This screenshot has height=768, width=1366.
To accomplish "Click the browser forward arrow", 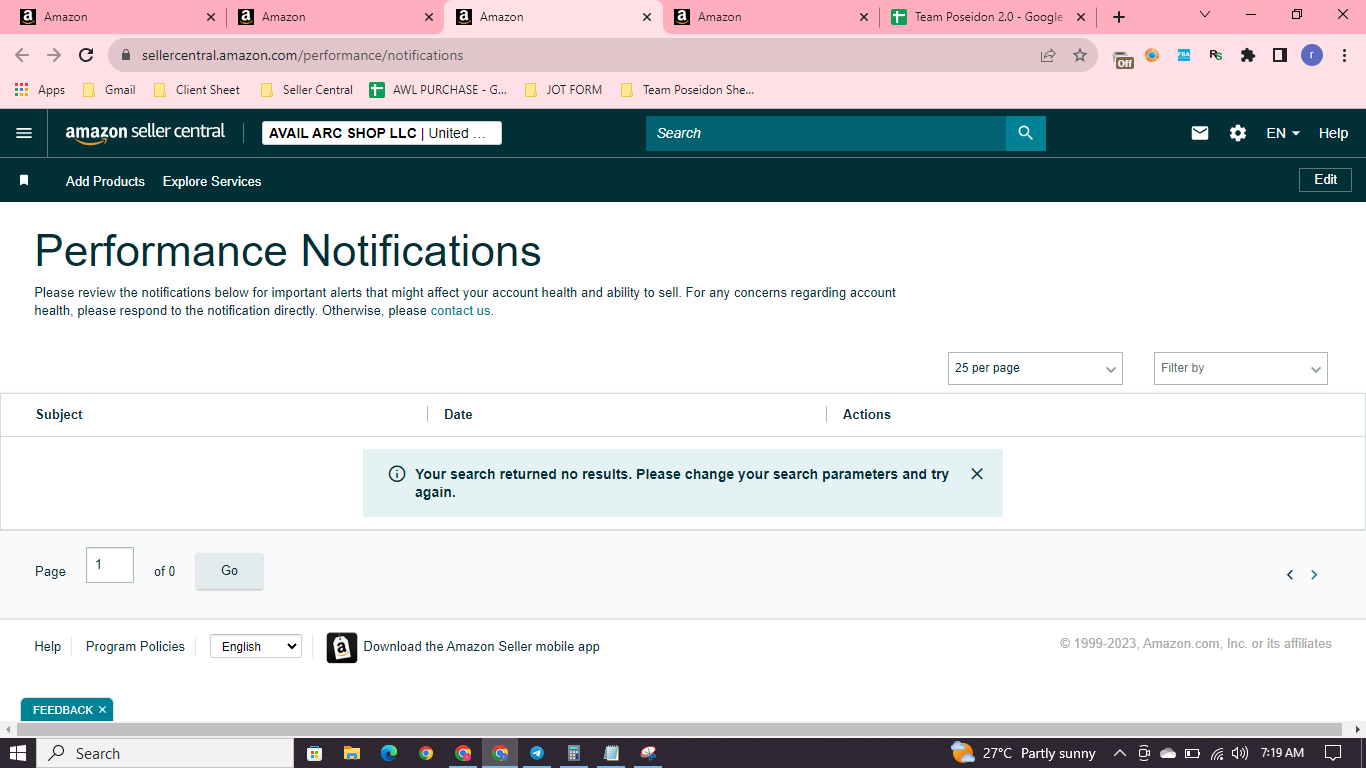I will click(x=54, y=55).
